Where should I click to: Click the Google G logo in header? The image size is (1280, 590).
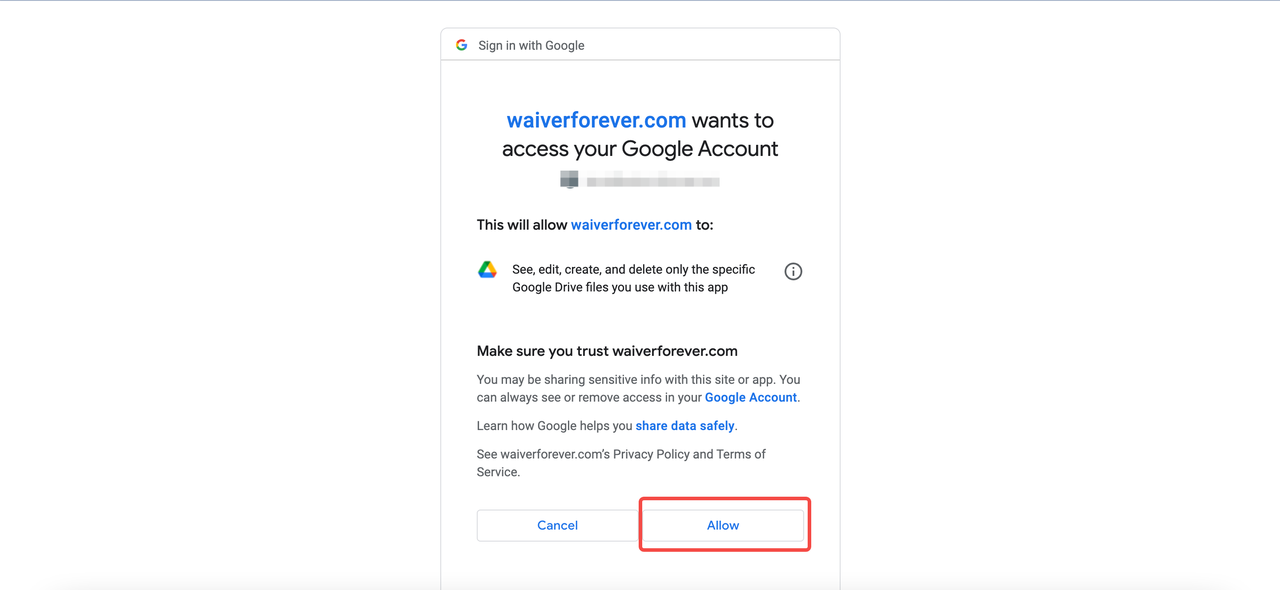click(x=461, y=45)
